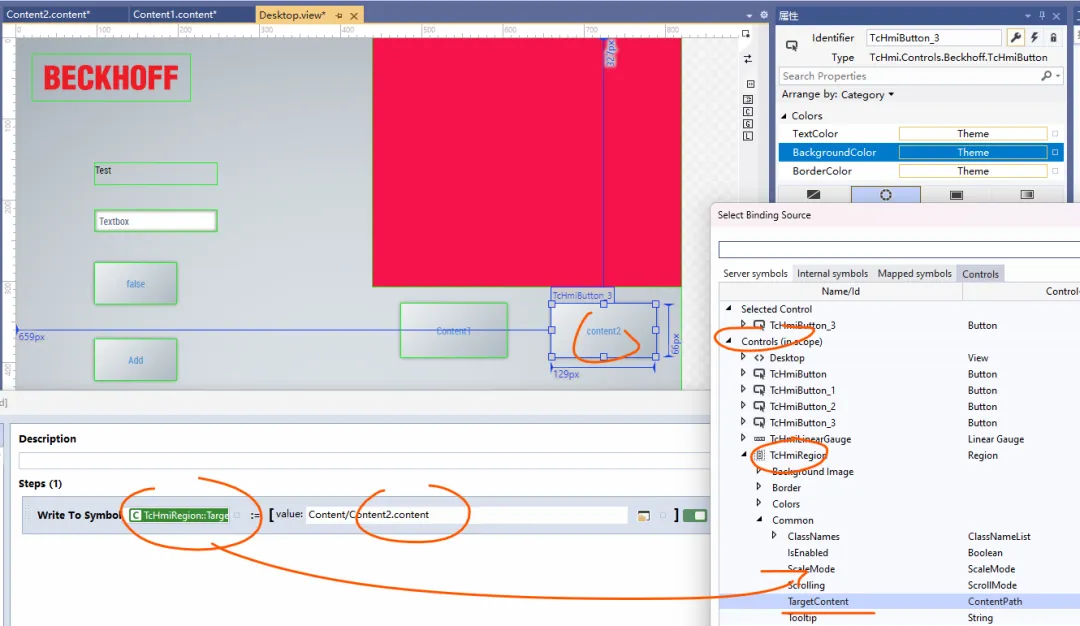Select the no-color diagonal brush icon
This screenshot has width=1080, height=626.
[813, 195]
